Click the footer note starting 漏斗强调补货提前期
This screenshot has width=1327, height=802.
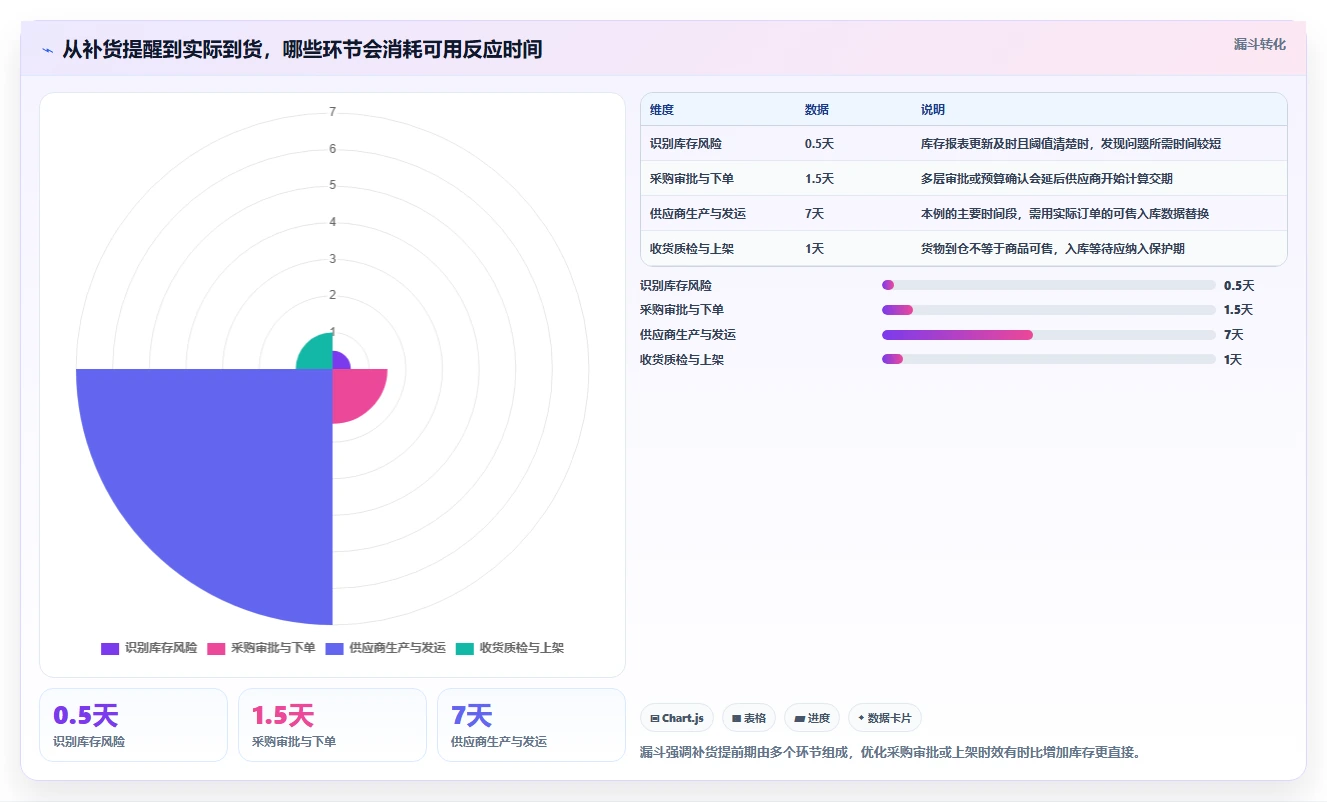pos(890,752)
